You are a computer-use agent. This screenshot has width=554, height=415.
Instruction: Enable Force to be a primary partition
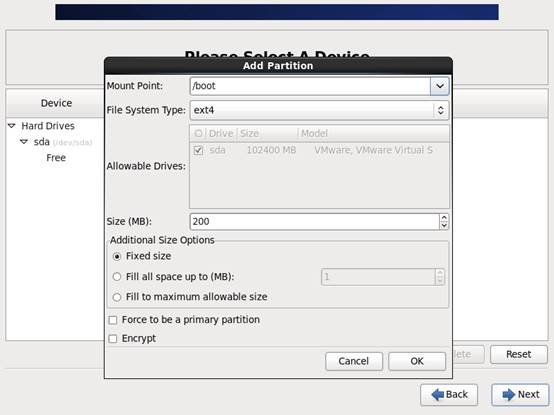(113, 320)
